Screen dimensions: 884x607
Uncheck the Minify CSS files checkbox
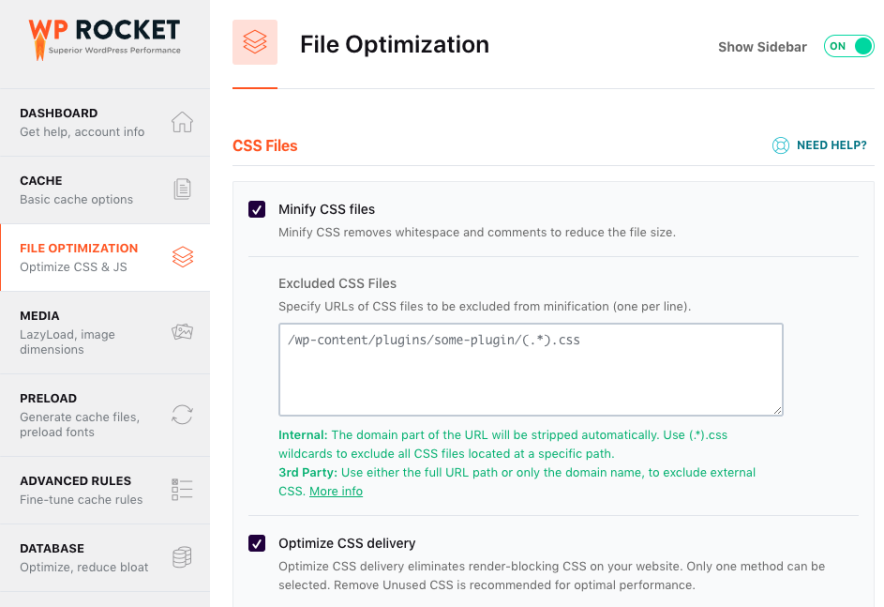257,209
